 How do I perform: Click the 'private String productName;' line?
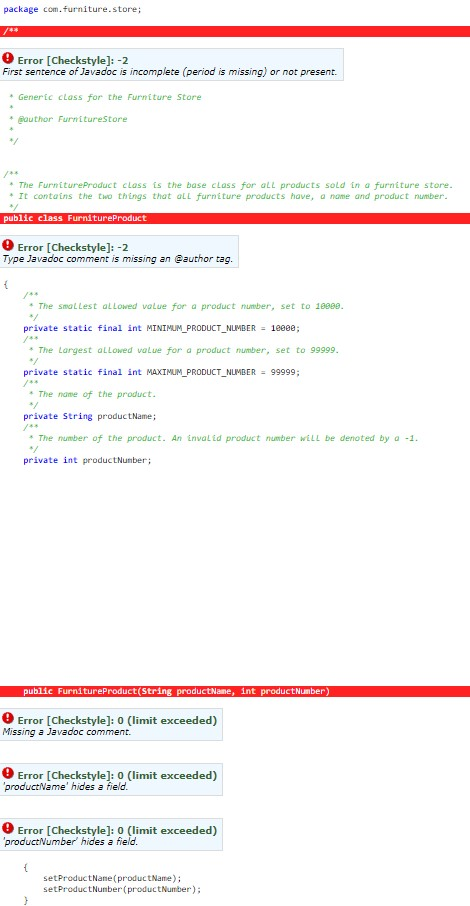(x=90, y=416)
